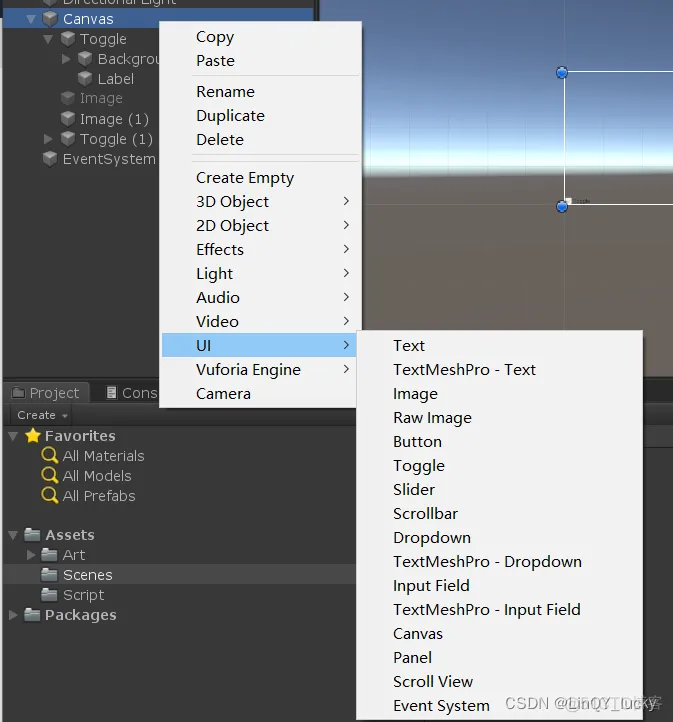Open the 3D Object submenu

click(260, 202)
